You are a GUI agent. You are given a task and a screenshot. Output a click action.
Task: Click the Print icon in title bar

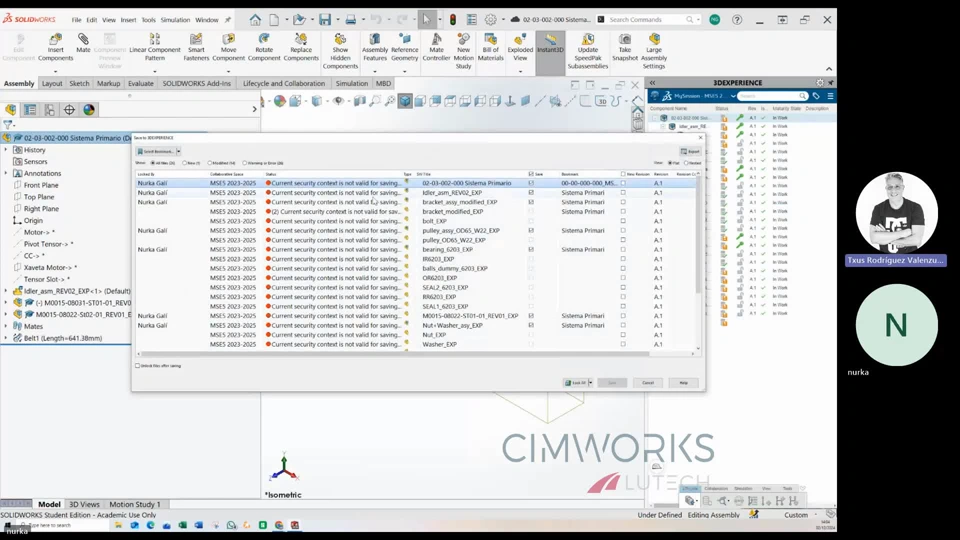pyautogui.click(x=350, y=20)
